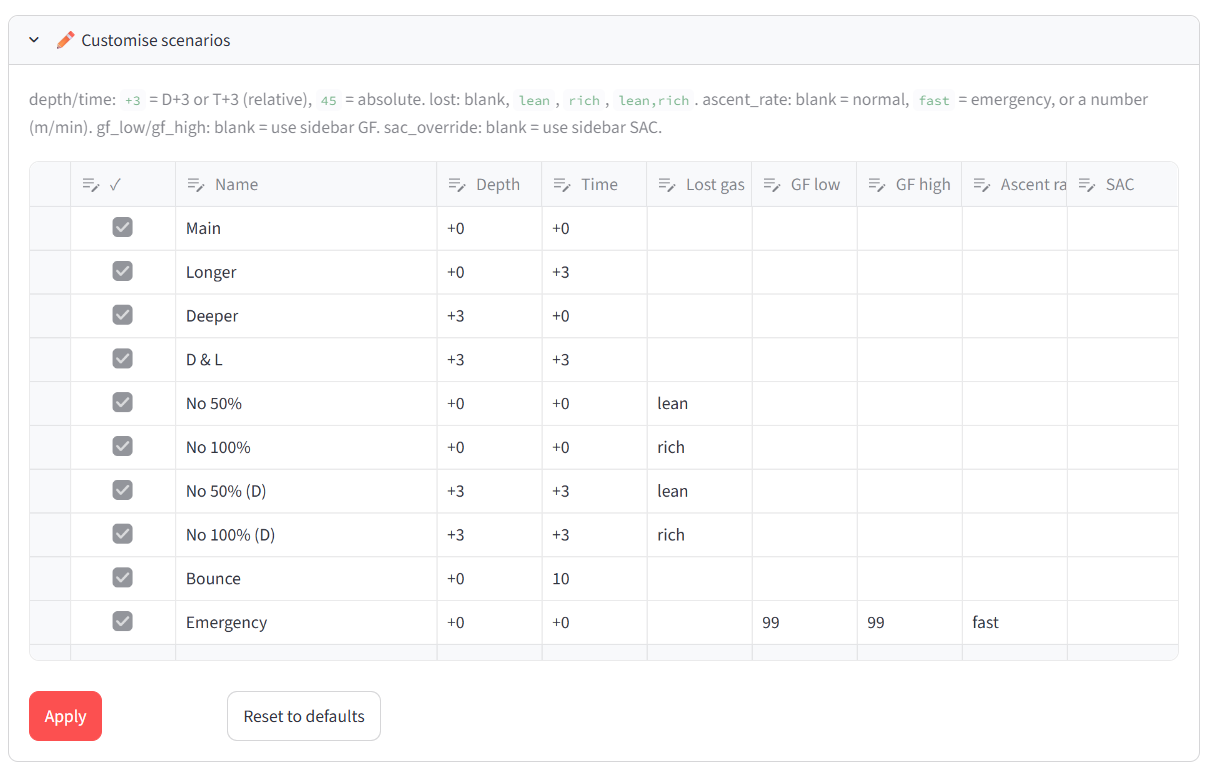The image size is (1207, 767).
Task: Click the edit icon in GF low header
Action: point(772,184)
